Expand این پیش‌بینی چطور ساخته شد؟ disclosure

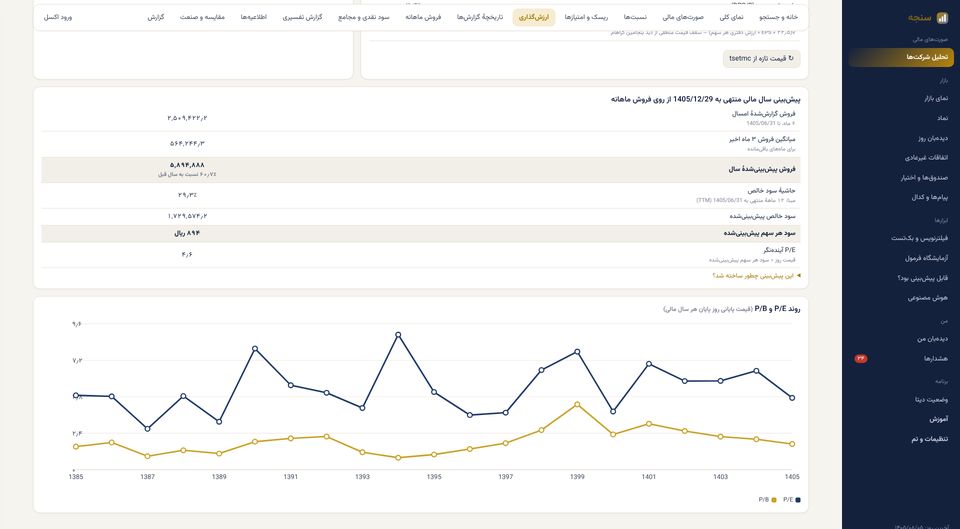click(x=756, y=276)
